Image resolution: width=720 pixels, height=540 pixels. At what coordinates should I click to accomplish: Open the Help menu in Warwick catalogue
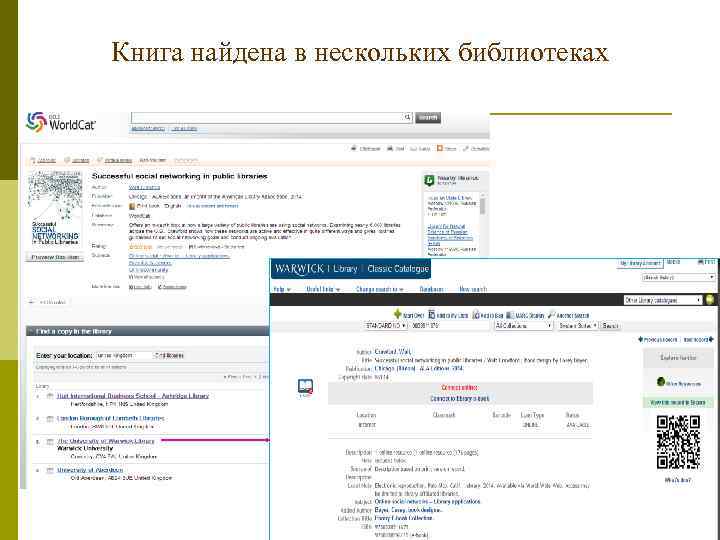pos(281,289)
